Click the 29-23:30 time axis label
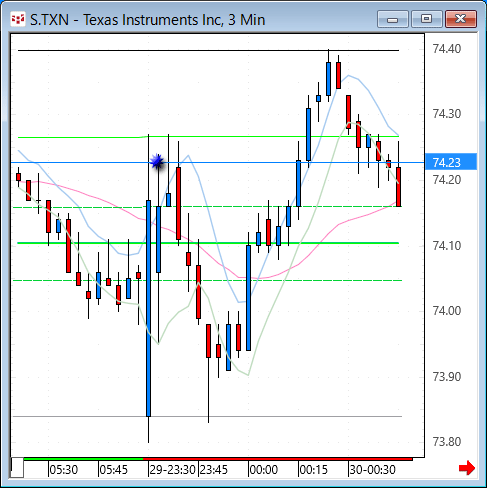Image resolution: width=487 pixels, height=488 pixels. (172, 470)
